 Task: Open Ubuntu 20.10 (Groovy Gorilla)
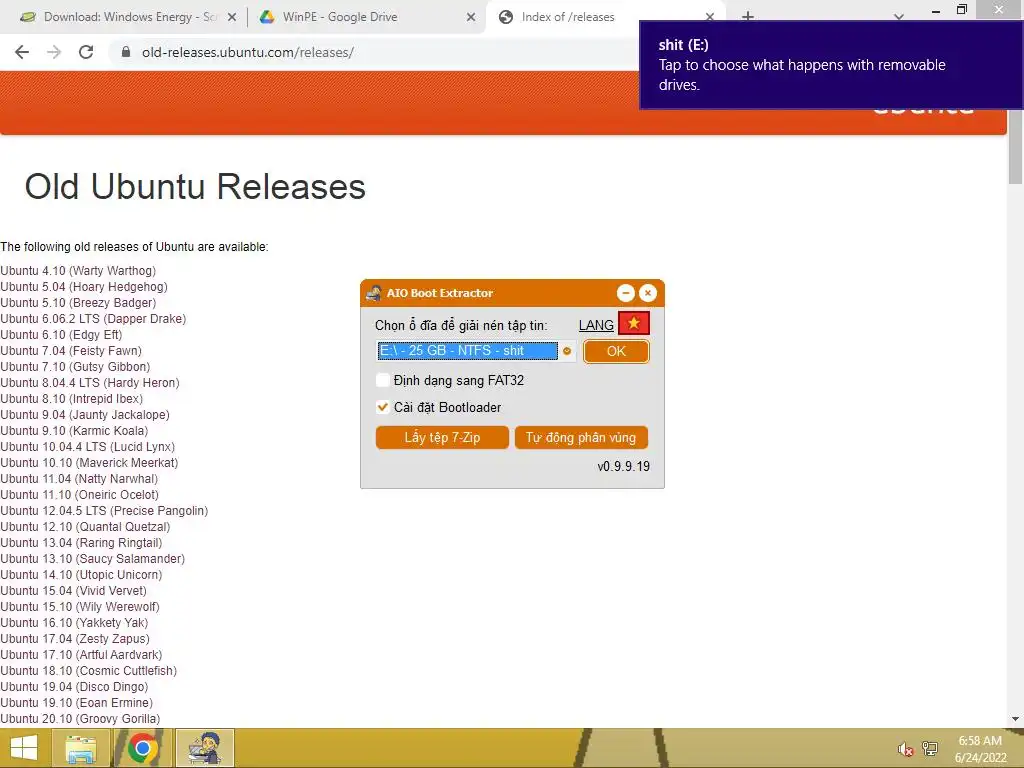[x=80, y=718]
